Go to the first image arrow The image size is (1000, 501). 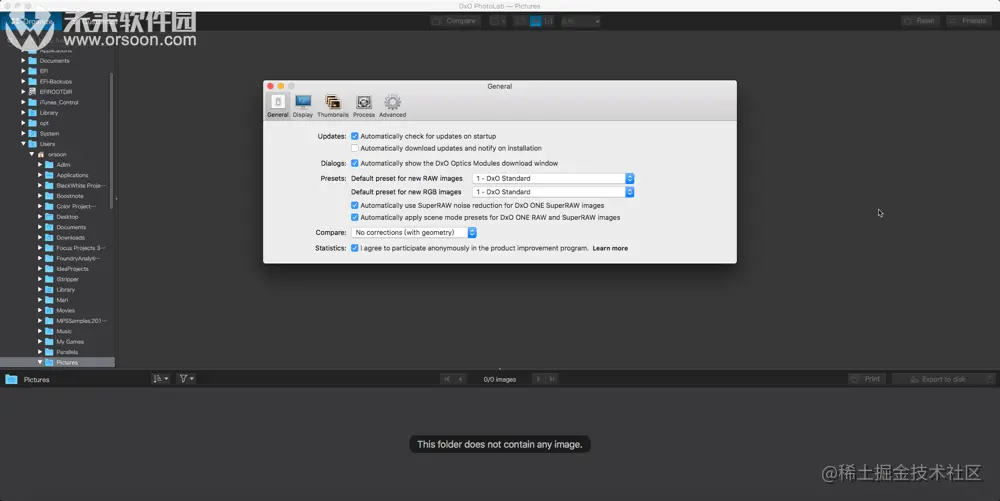pyautogui.click(x=446, y=379)
